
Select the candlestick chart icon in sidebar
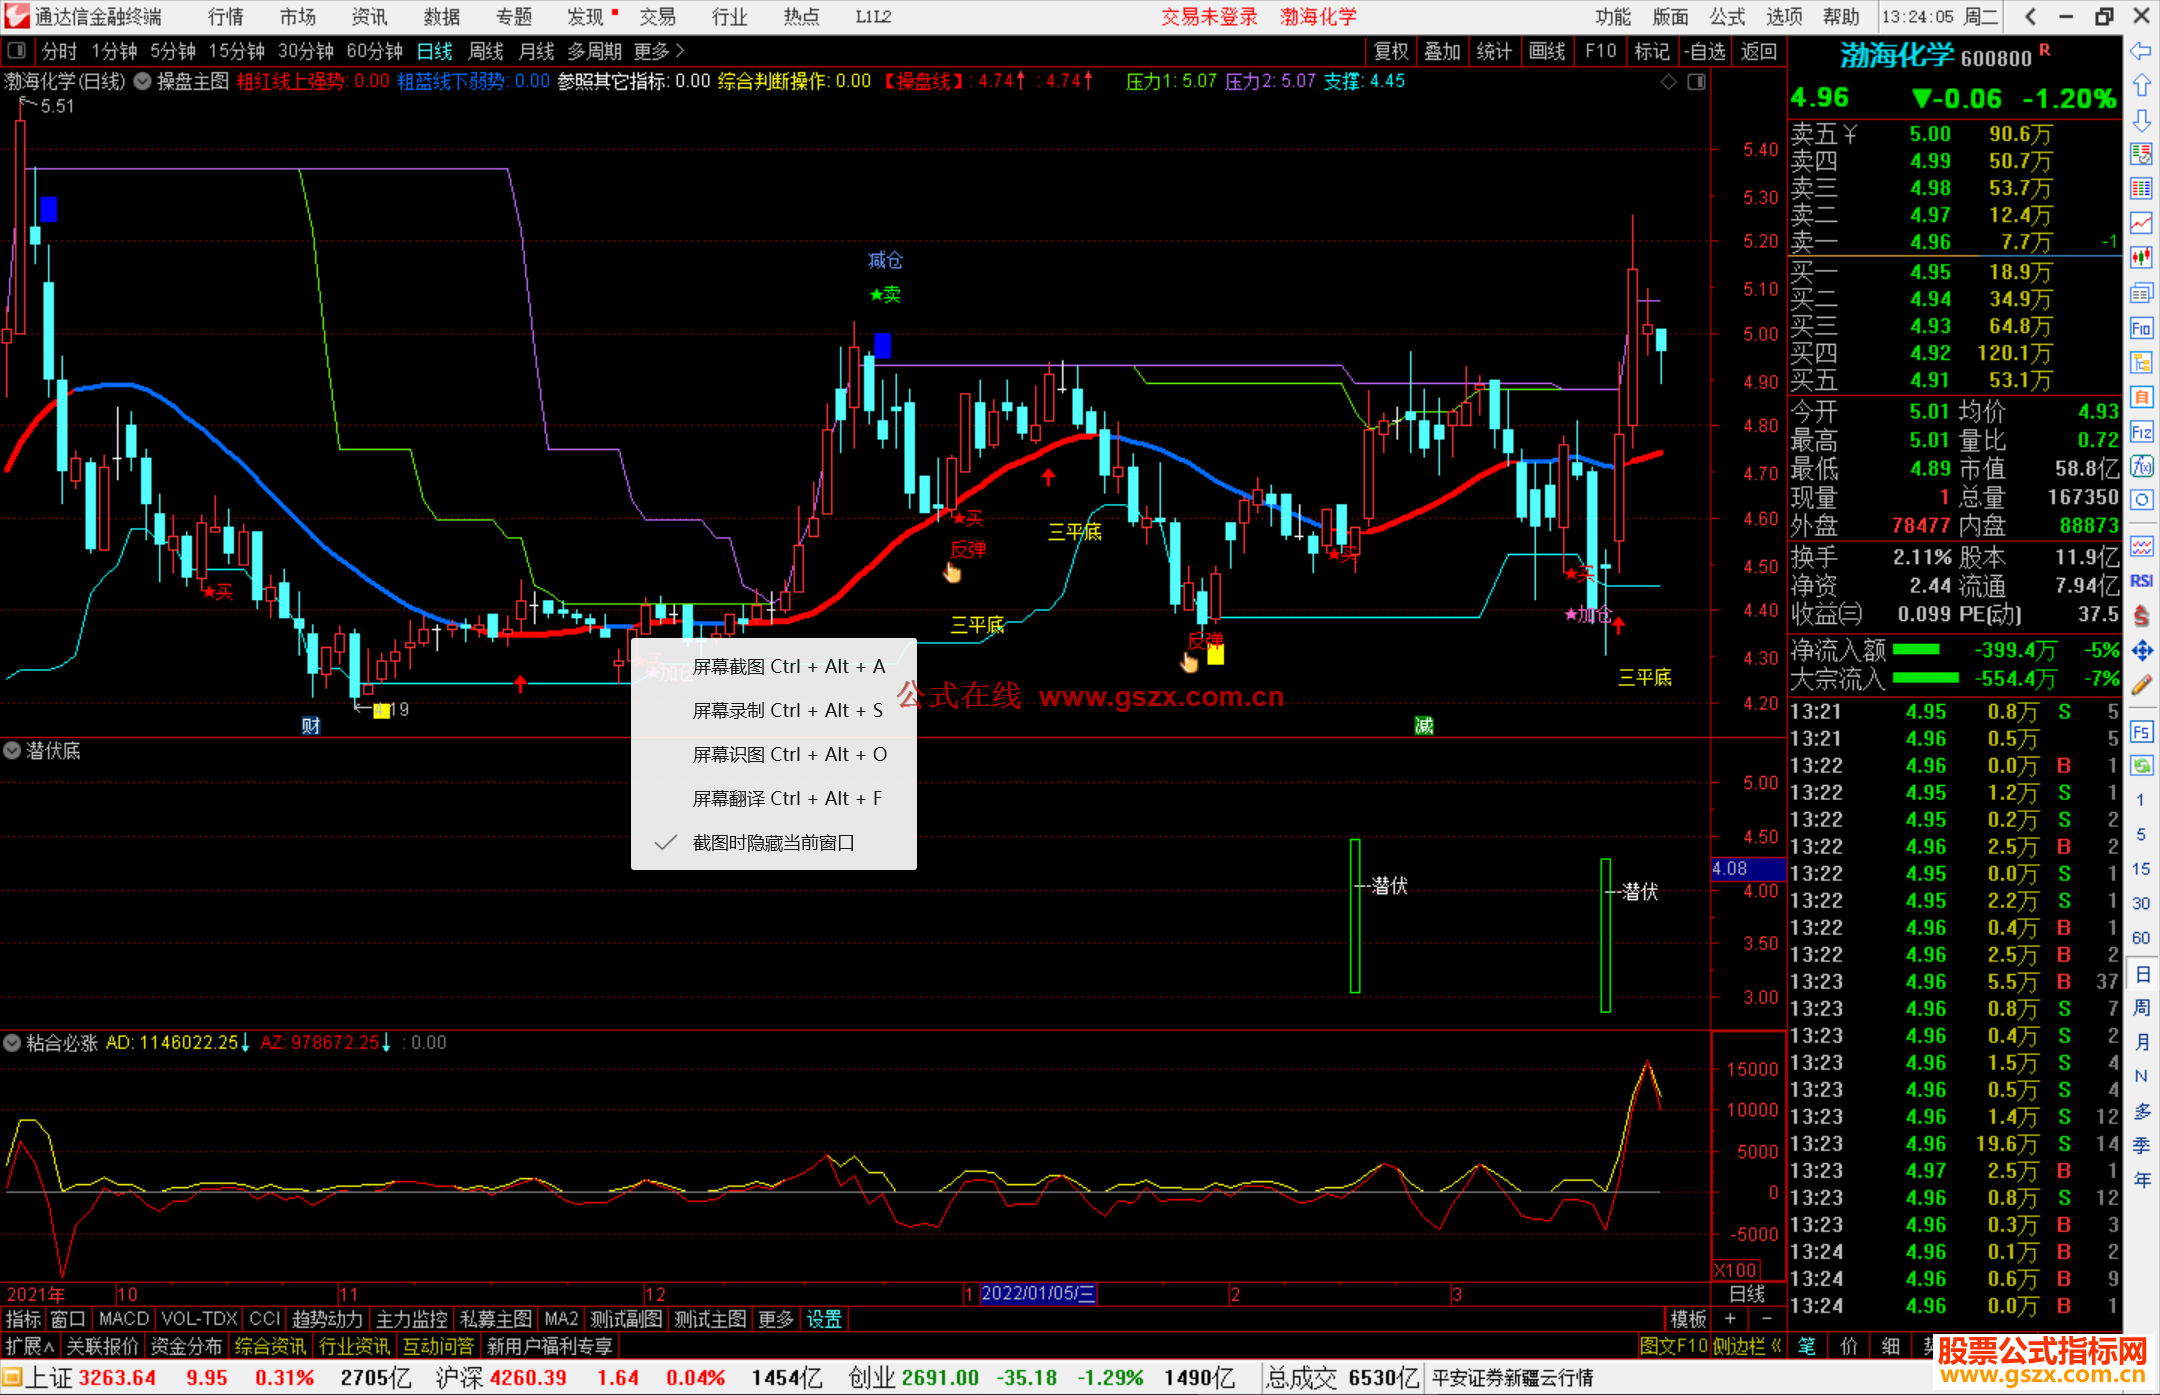[2141, 258]
